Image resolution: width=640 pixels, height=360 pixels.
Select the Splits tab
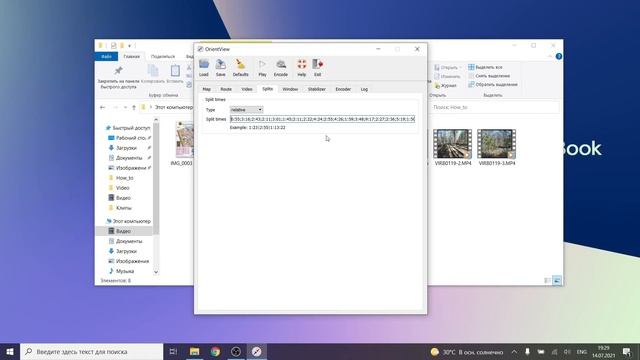click(x=267, y=89)
